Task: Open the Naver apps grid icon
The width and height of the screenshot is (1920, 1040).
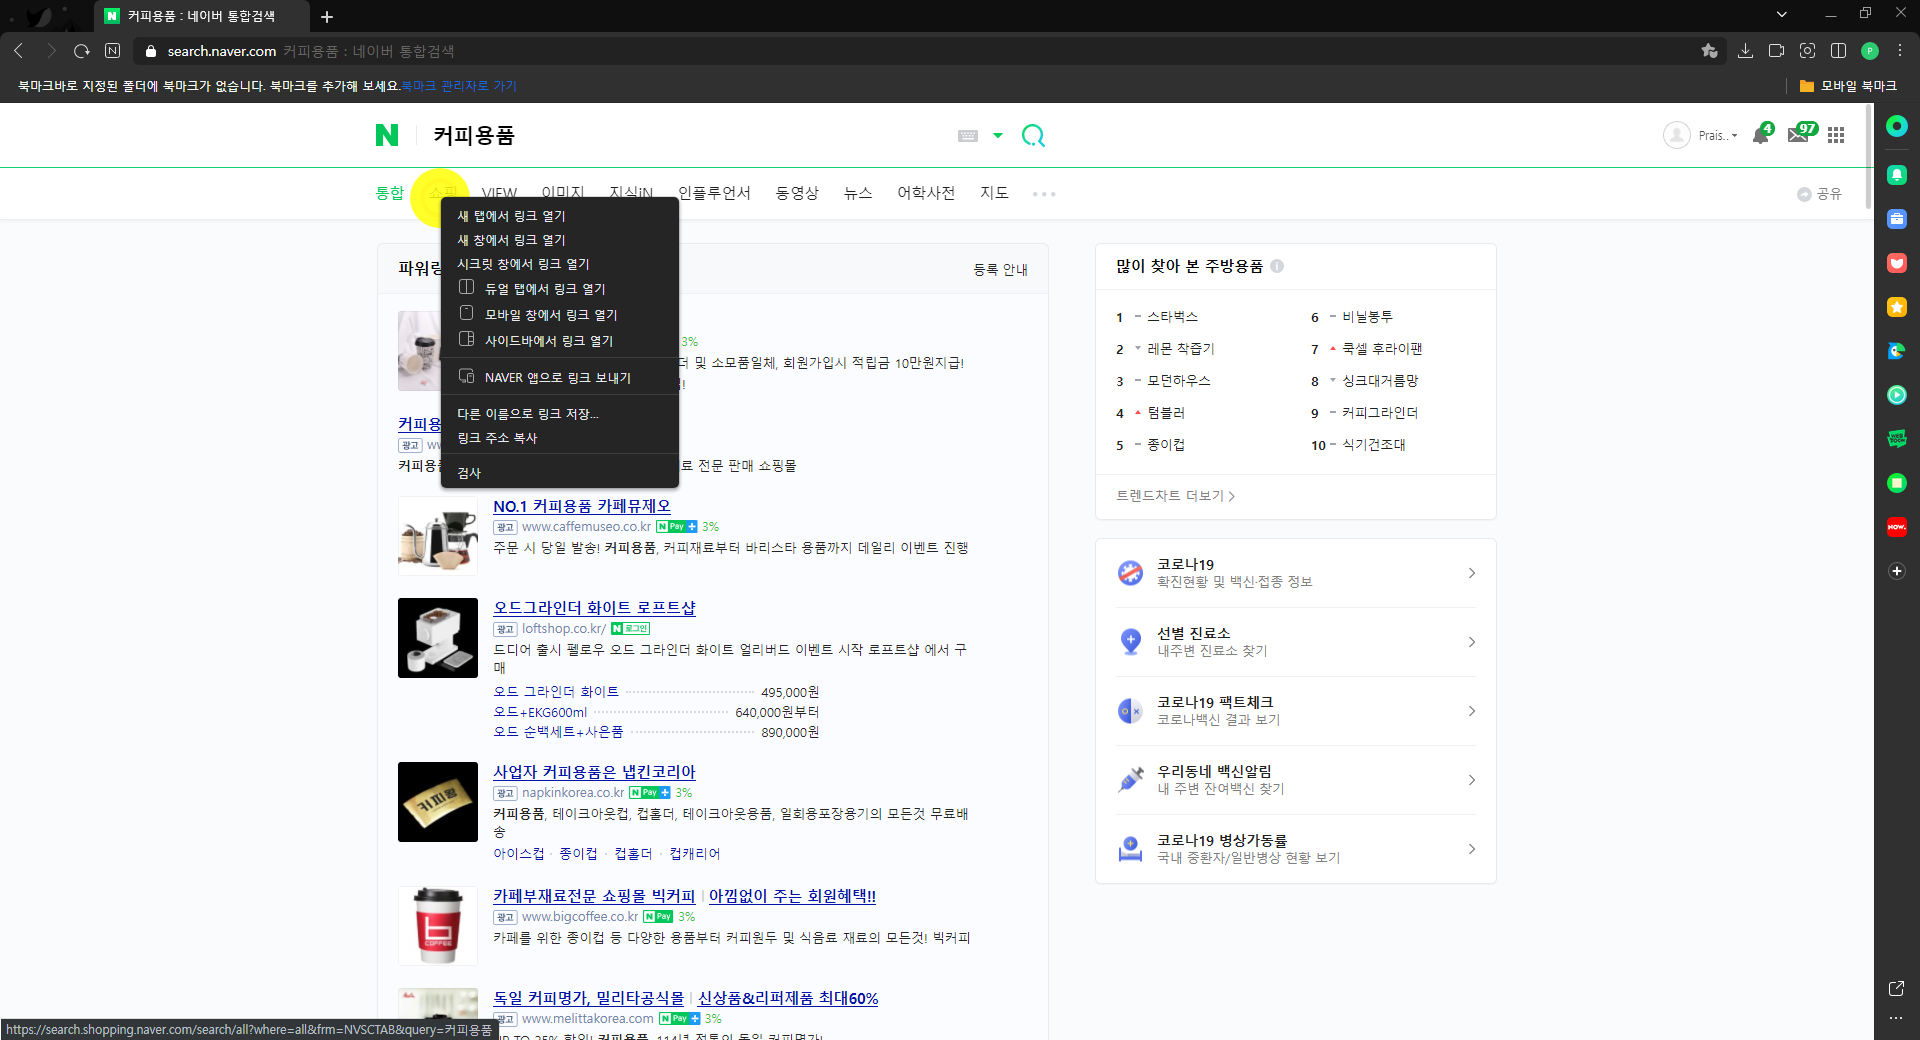Action: point(1836,135)
